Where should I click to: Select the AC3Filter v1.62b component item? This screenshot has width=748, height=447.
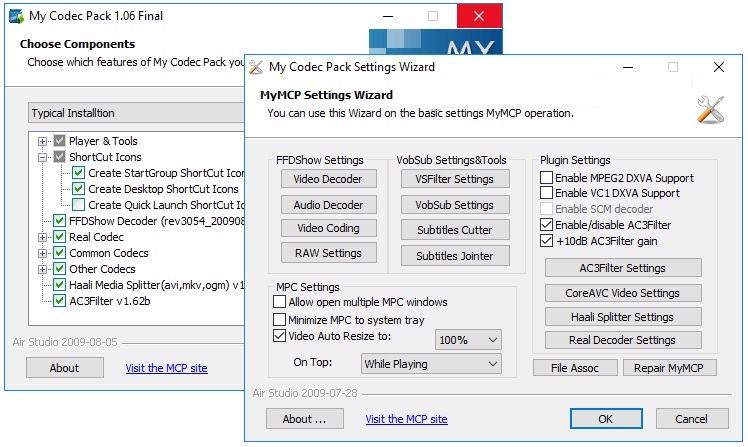[x=110, y=301]
